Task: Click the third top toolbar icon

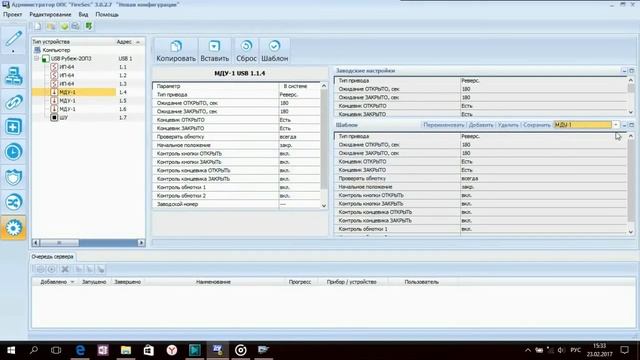Action: 64,27
